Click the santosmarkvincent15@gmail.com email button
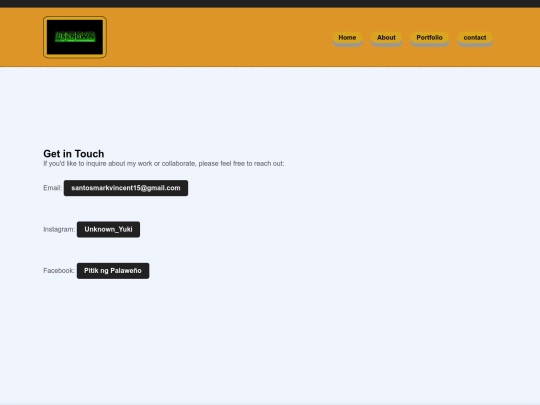 (x=126, y=188)
